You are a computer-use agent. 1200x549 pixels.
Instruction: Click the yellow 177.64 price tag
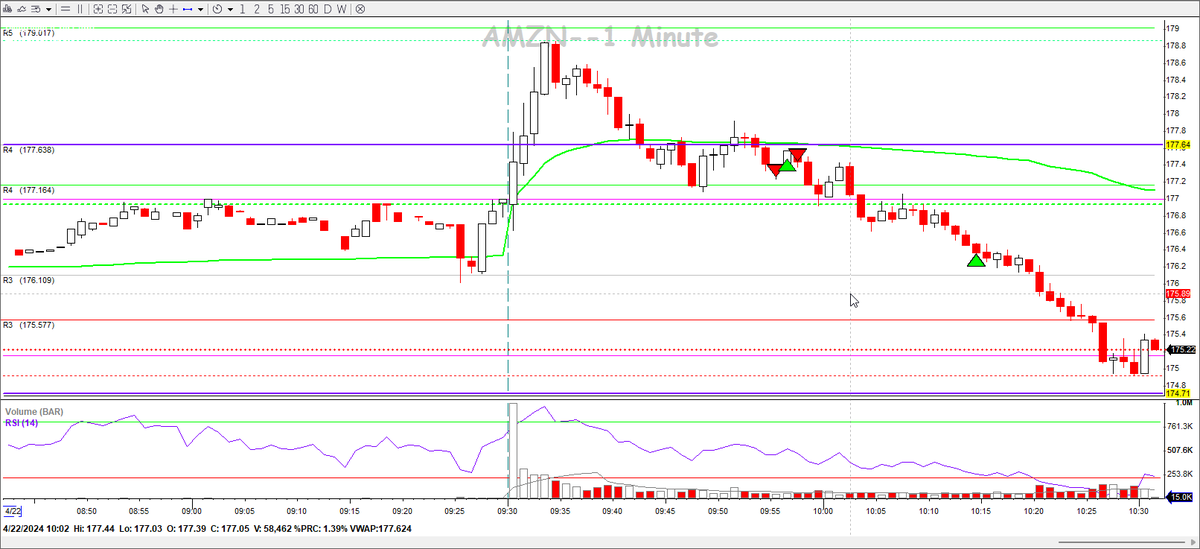1177,145
